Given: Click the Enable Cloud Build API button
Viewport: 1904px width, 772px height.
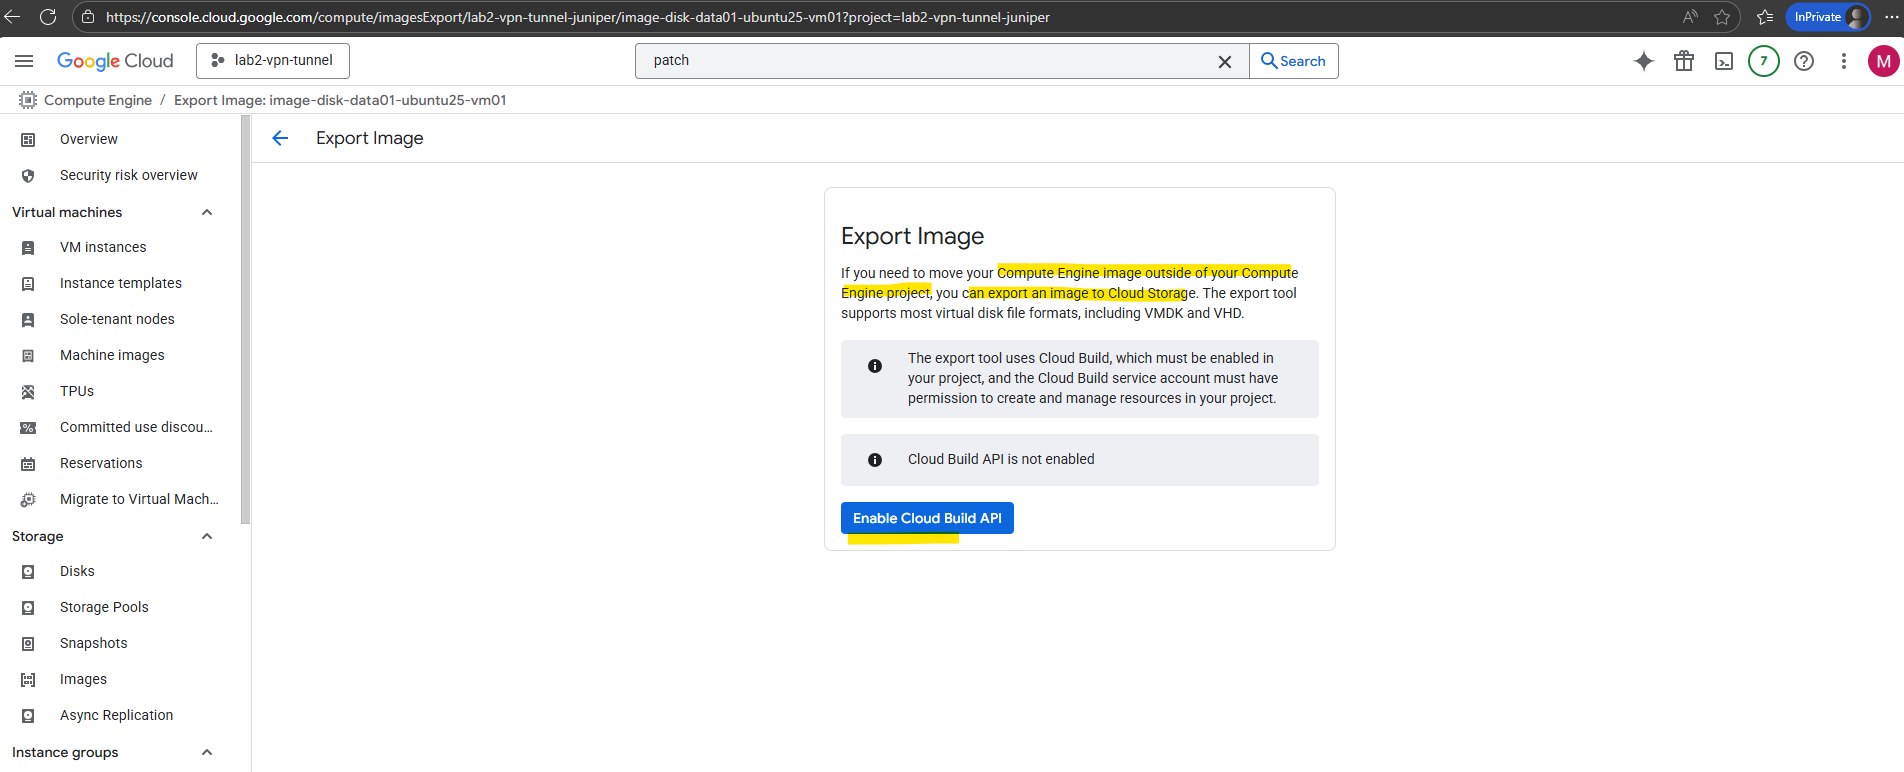Looking at the screenshot, I should pos(927,518).
